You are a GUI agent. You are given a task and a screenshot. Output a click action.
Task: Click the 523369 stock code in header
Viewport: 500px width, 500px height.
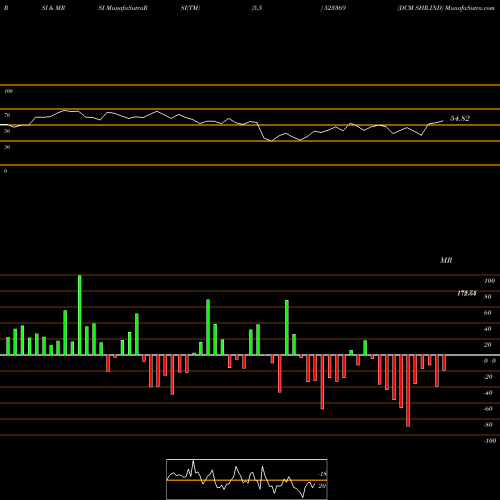pyautogui.click(x=334, y=8)
